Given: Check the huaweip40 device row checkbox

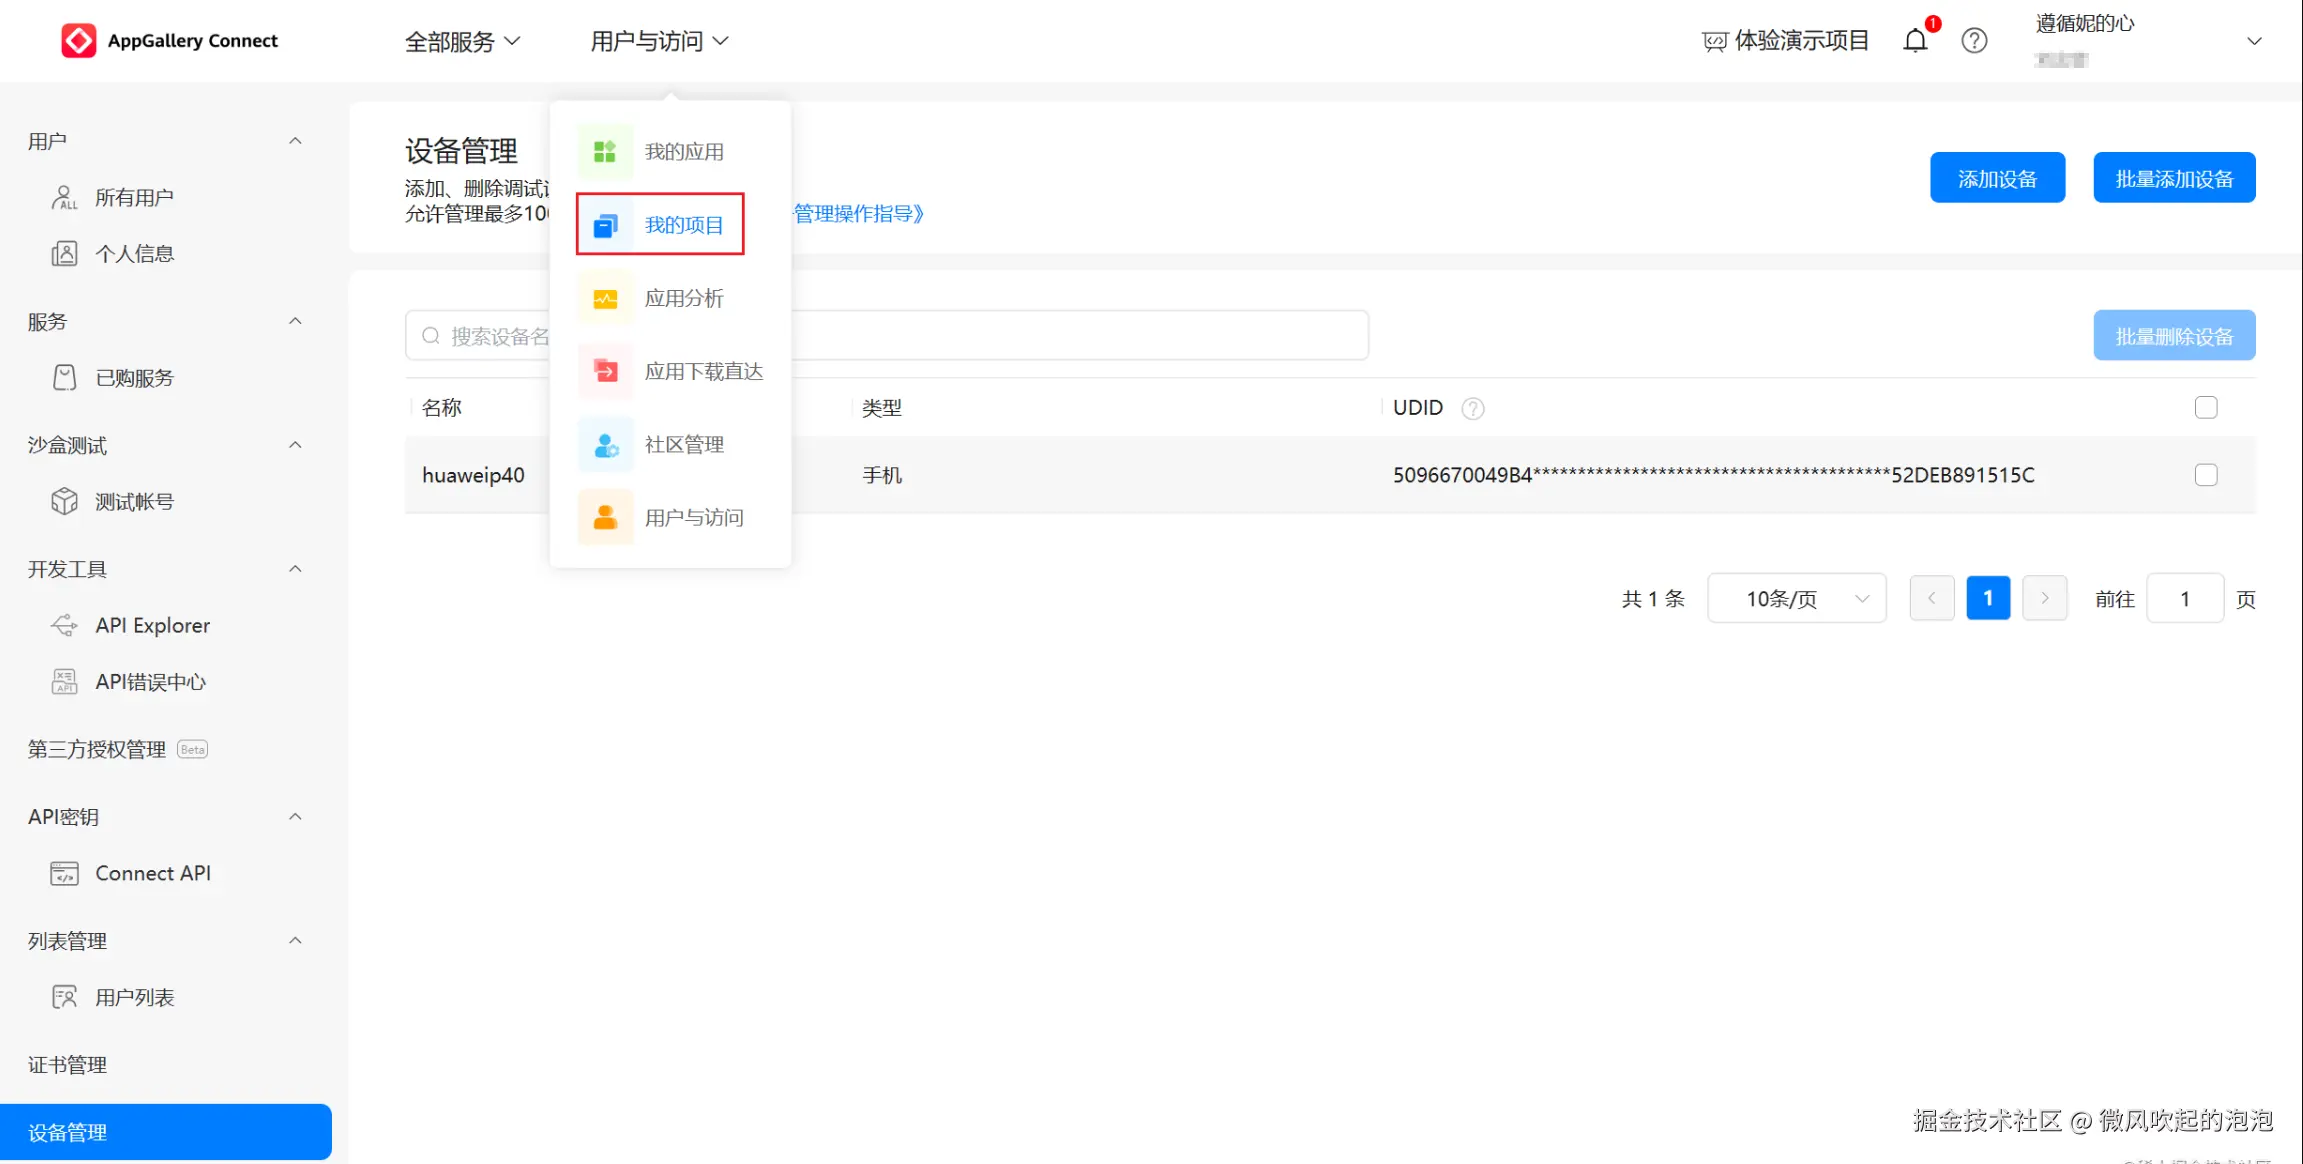Looking at the screenshot, I should point(2205,475).
